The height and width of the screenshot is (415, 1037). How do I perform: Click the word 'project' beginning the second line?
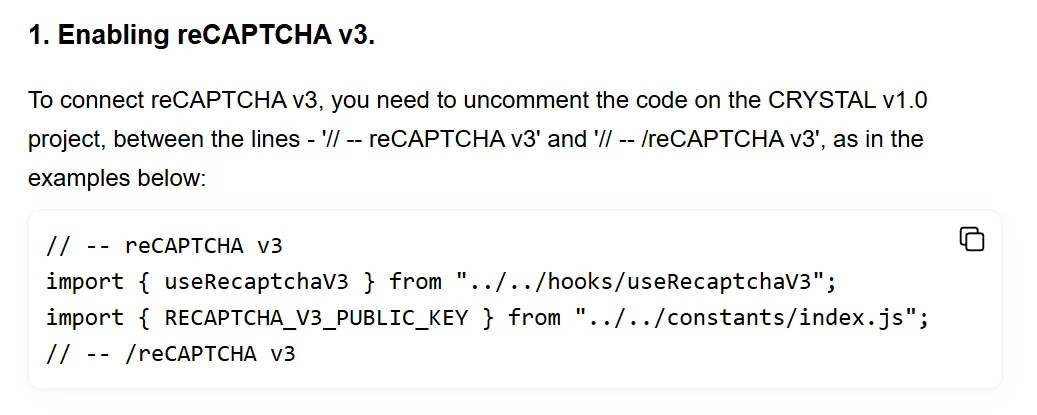point(66,140)
